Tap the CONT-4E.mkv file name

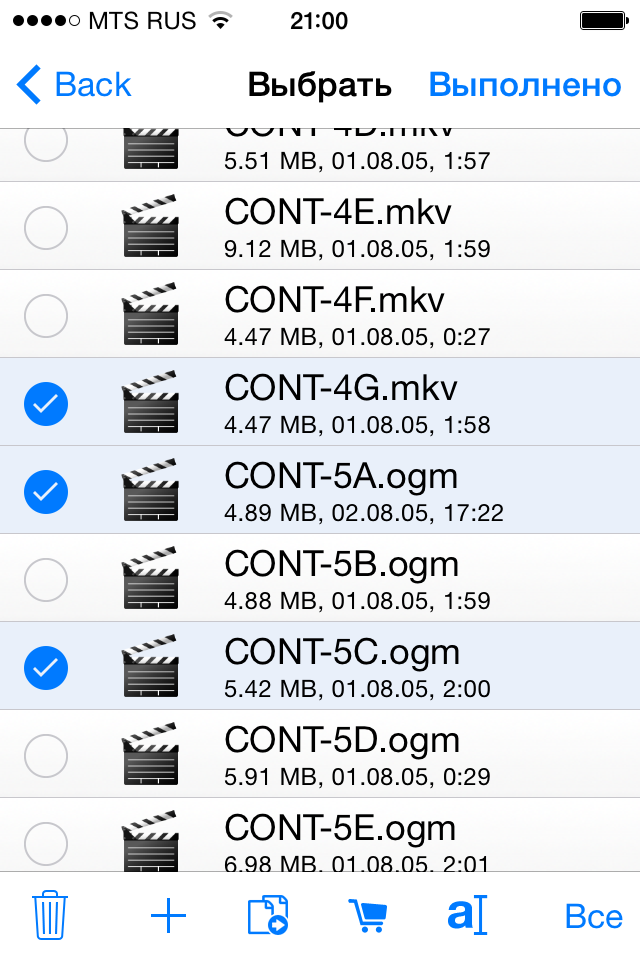(x=338, y=213)
